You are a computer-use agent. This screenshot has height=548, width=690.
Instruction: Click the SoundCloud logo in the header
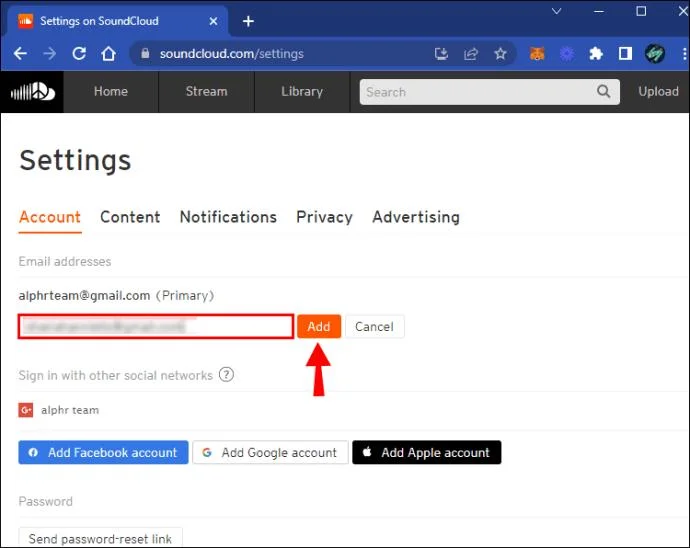click(33, 92)
